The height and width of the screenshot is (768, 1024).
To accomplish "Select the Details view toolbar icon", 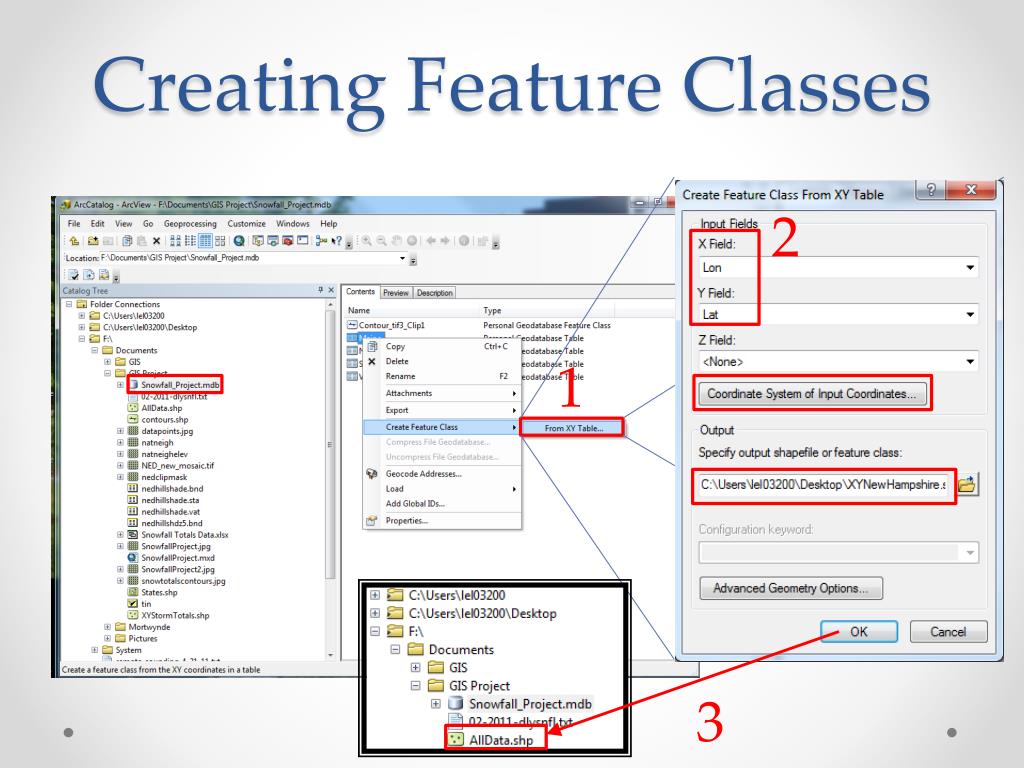I will (205, 241).
